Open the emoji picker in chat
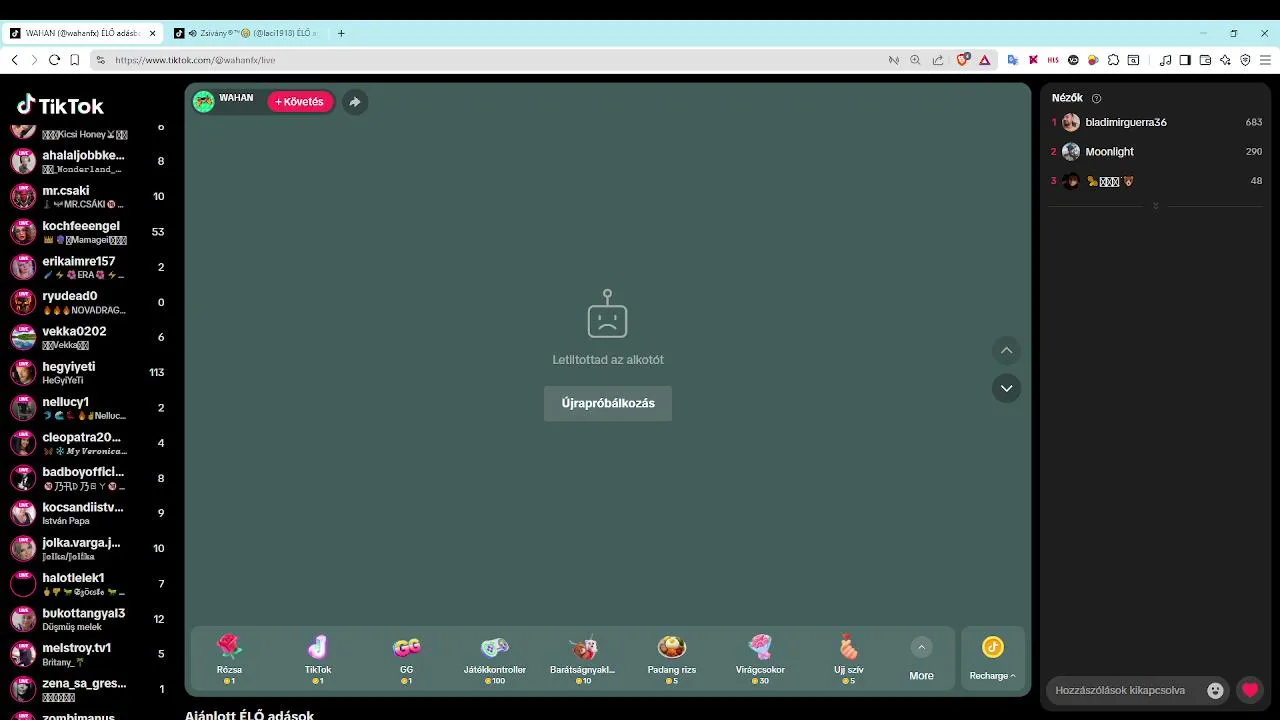This screenshot has width=1280, height=720. pos(1215,690)
